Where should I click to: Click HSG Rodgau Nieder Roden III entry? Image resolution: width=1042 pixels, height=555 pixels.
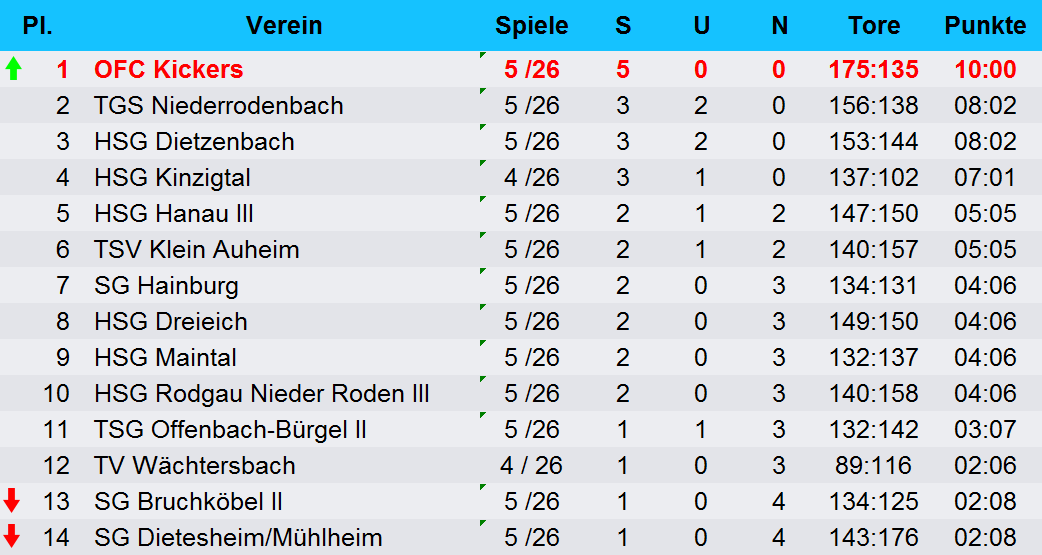(x=262, y=393)
